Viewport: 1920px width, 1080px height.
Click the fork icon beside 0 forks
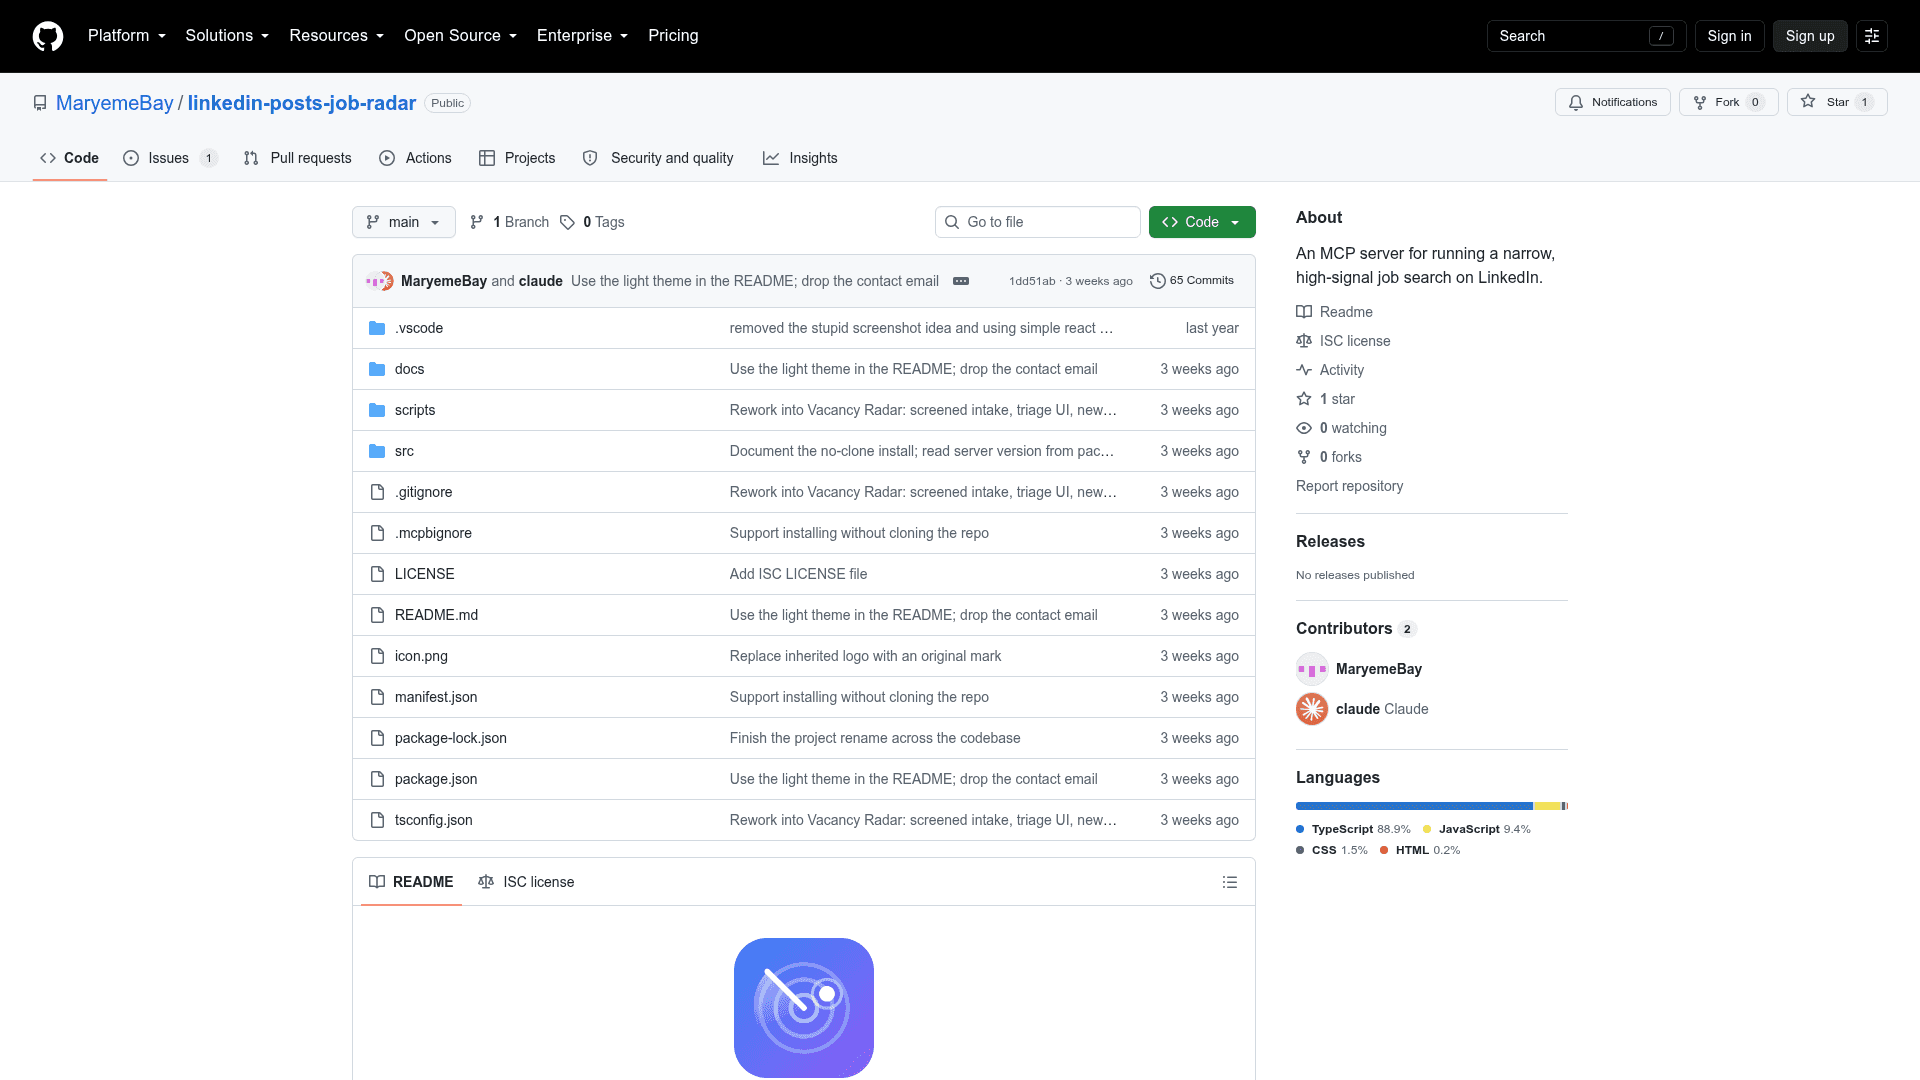pos(1304,457)
